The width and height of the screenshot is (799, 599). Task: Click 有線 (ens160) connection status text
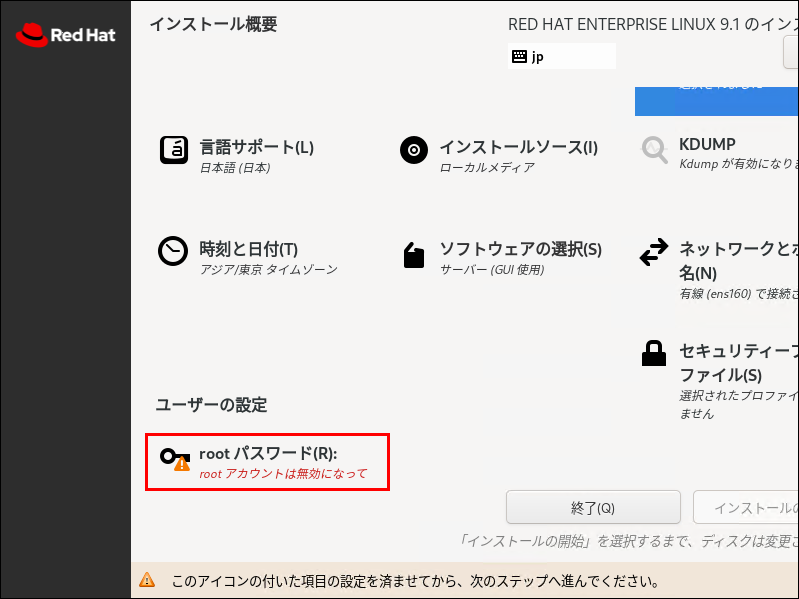tap(739, 293)
